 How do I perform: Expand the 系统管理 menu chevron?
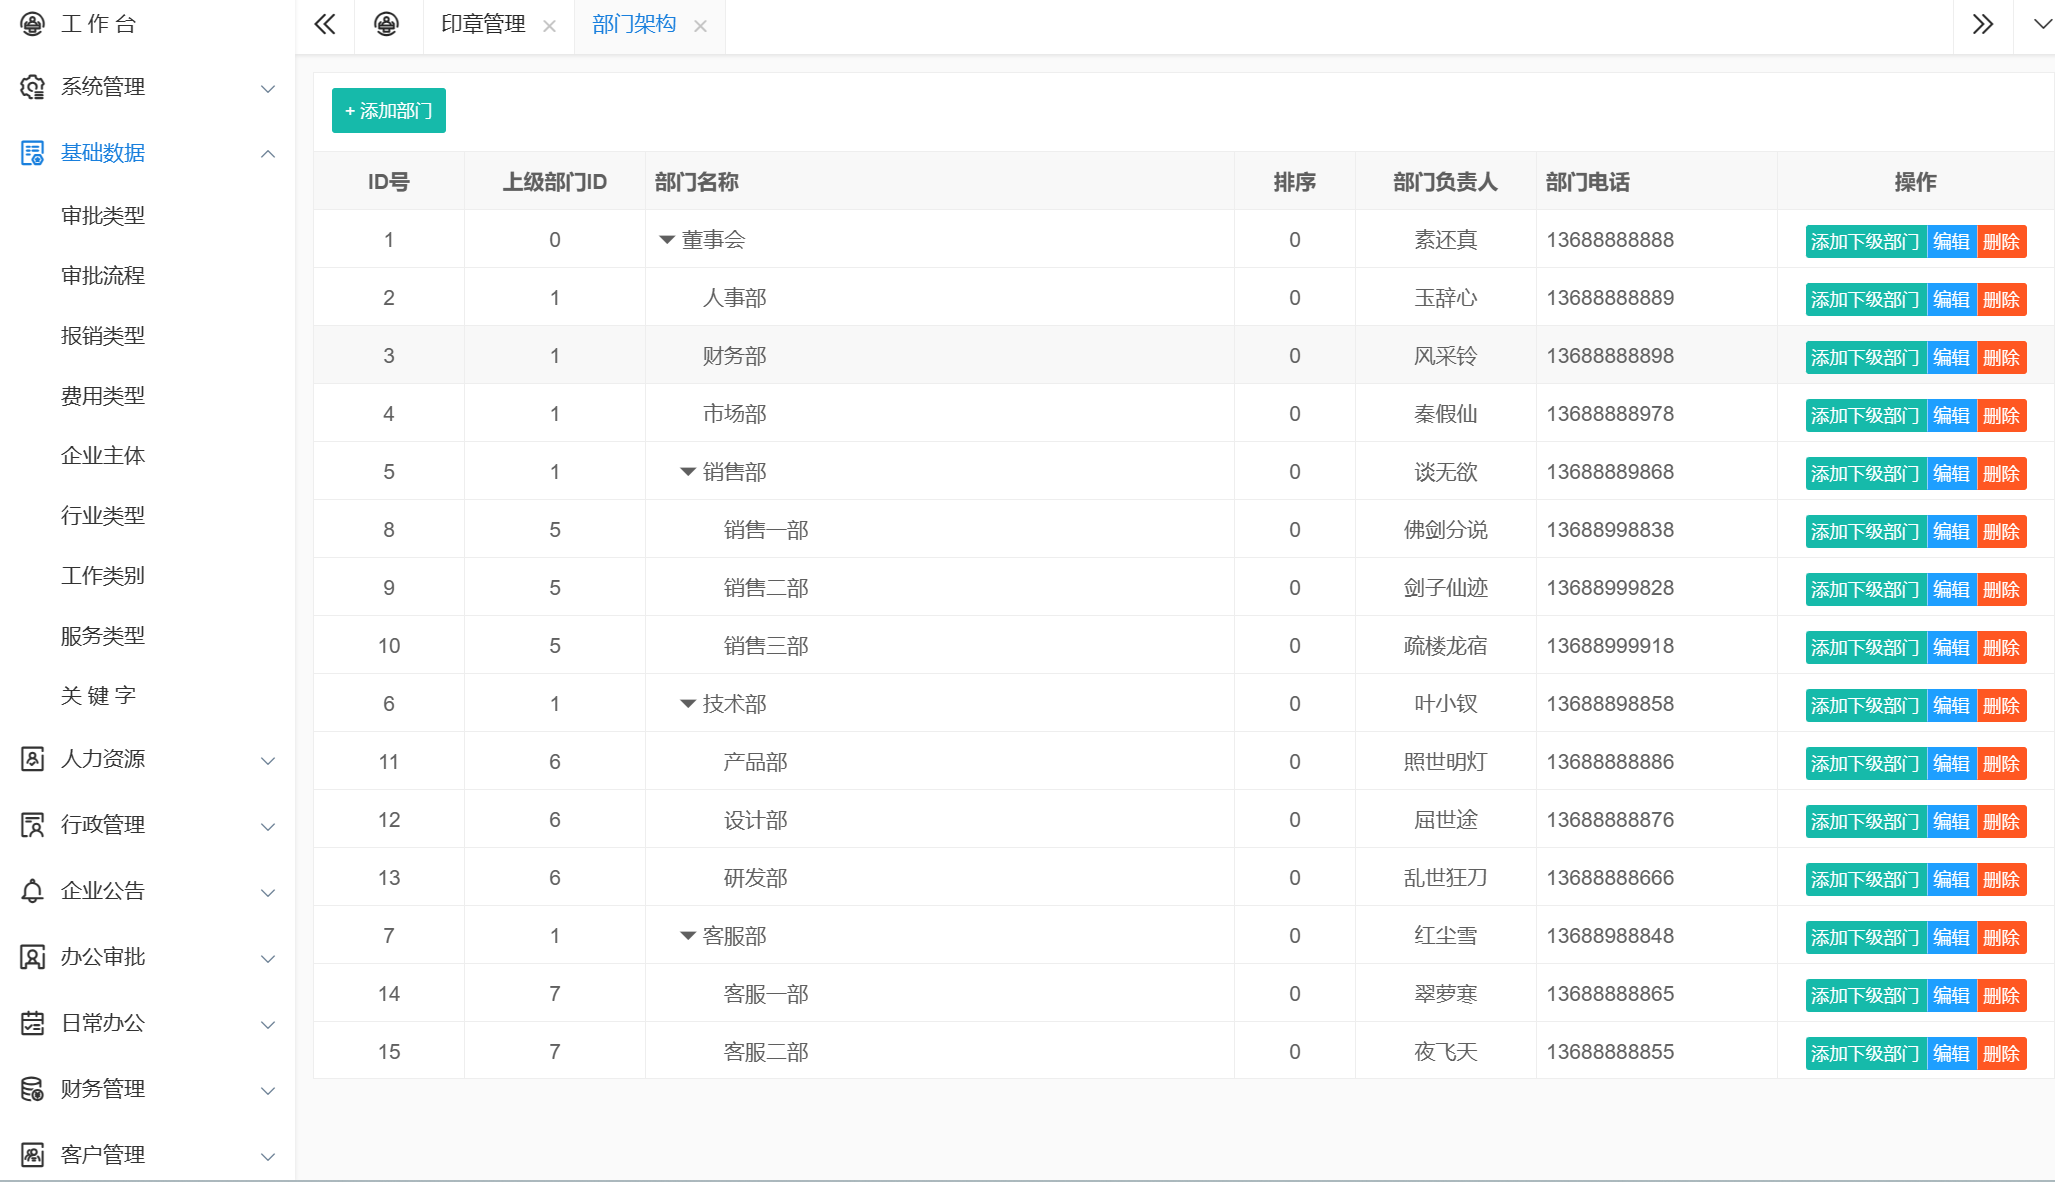[x=268, y=89]
